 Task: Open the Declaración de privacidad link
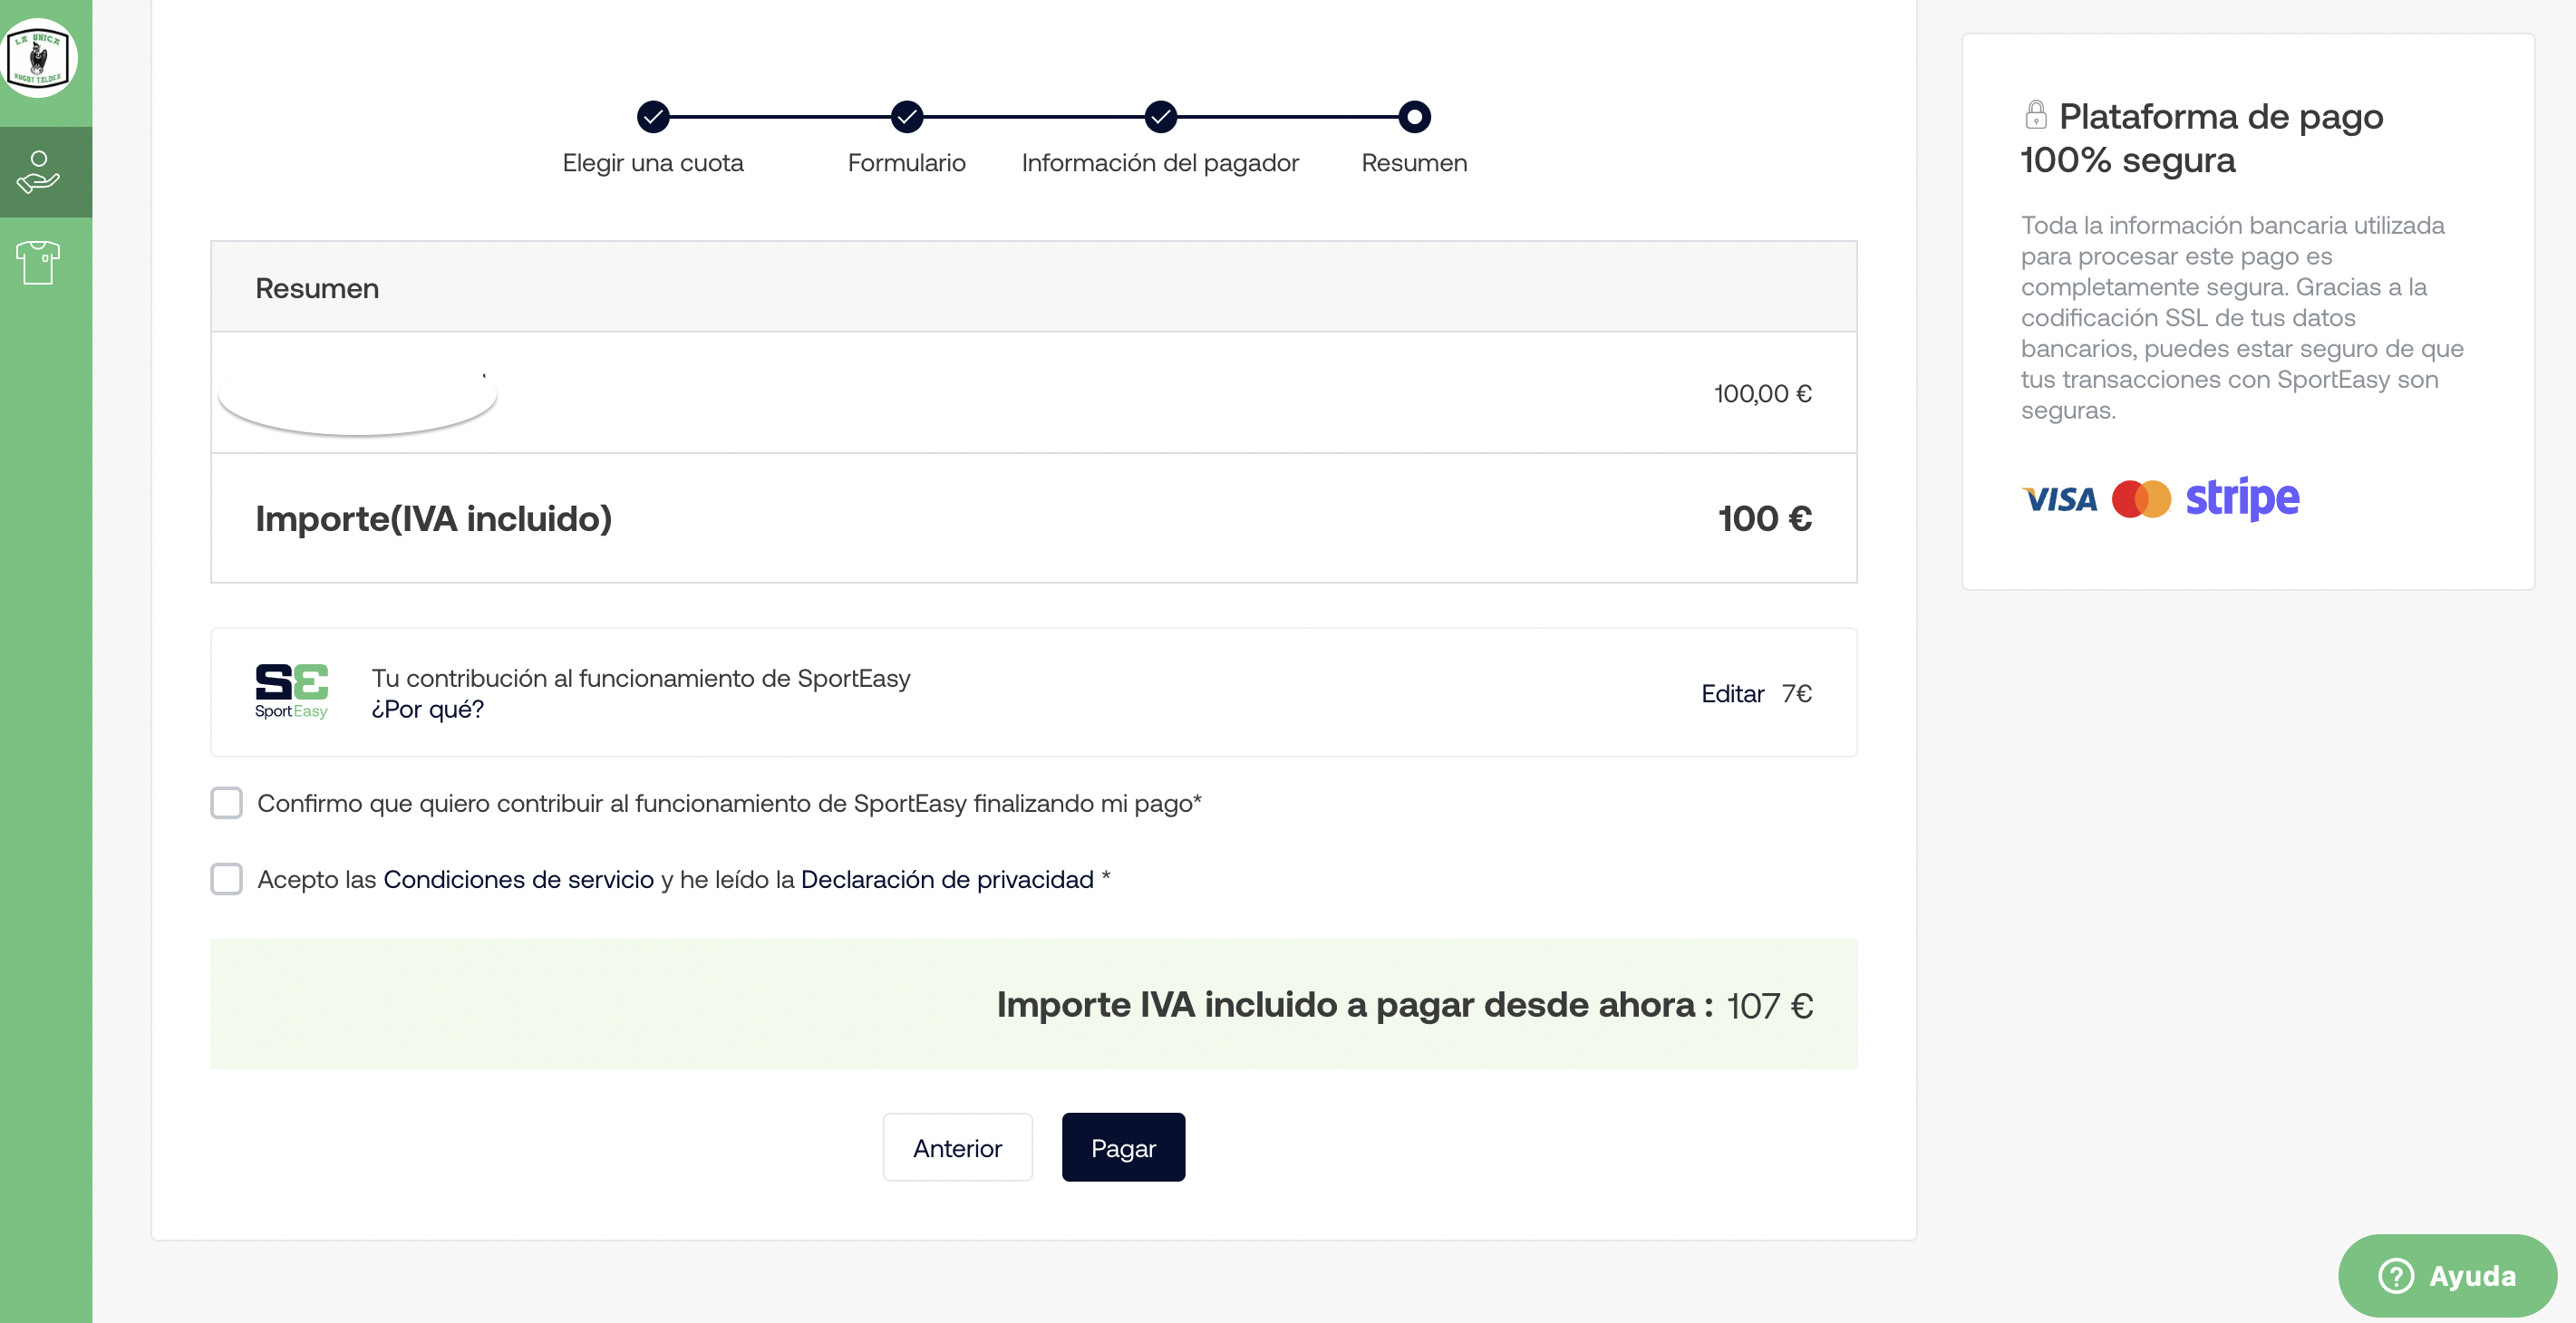(x=947, y=879)
